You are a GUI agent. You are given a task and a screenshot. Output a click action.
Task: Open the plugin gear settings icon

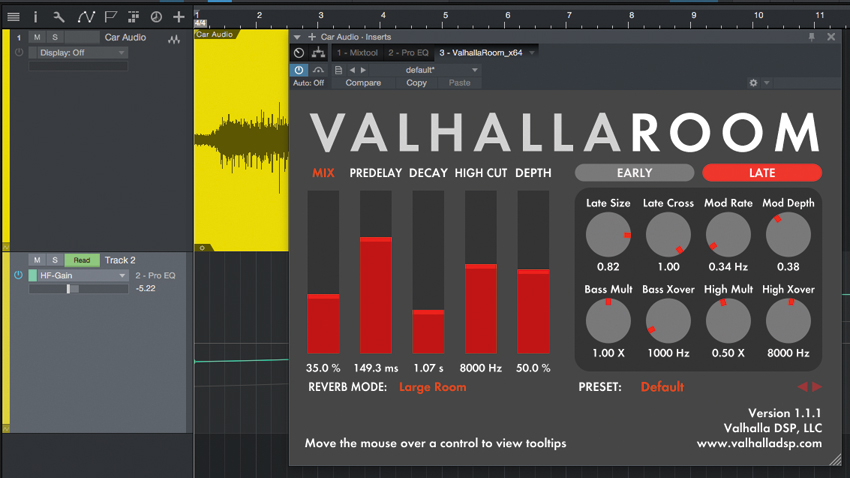point(753,83)
